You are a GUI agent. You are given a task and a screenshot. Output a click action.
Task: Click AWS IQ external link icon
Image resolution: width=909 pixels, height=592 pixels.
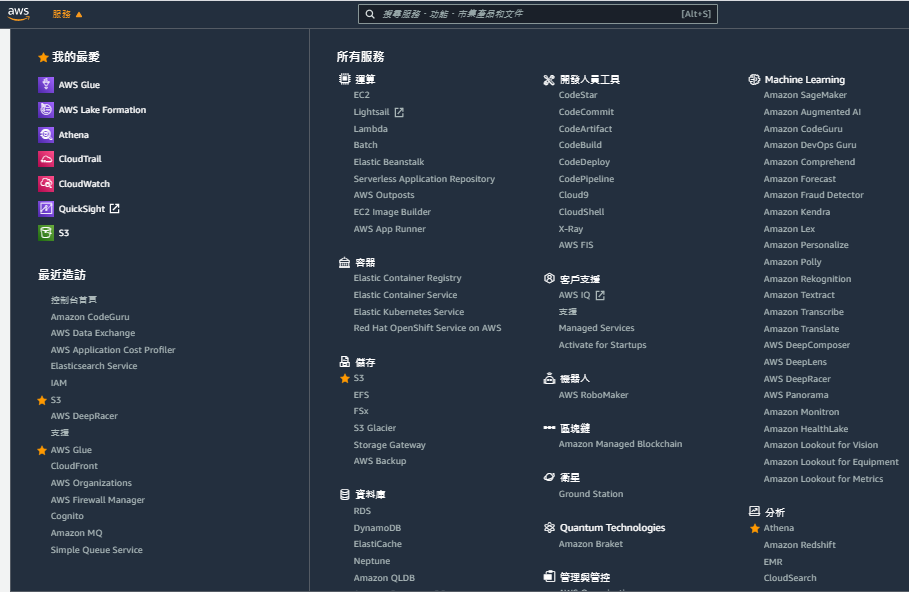600,295
